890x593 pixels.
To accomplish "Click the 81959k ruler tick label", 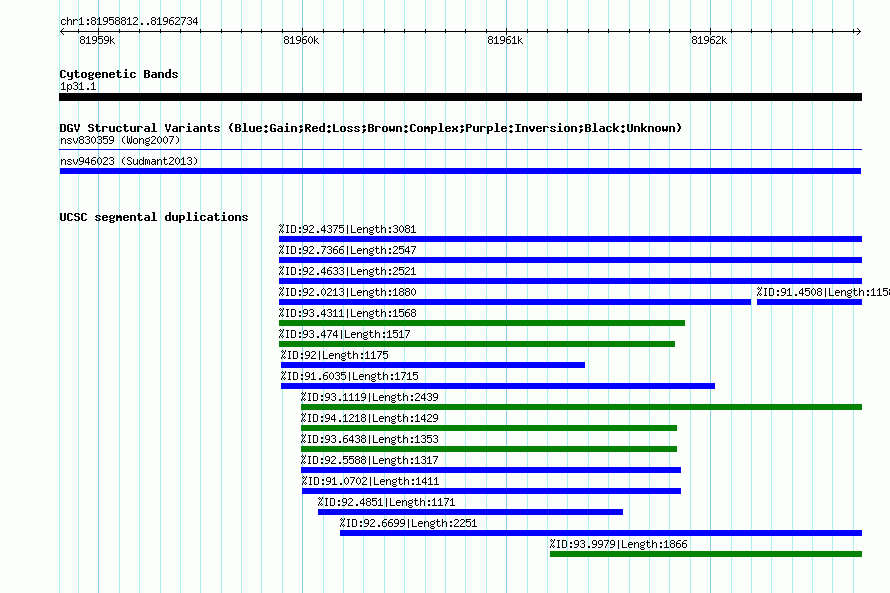I will [97, 40].
